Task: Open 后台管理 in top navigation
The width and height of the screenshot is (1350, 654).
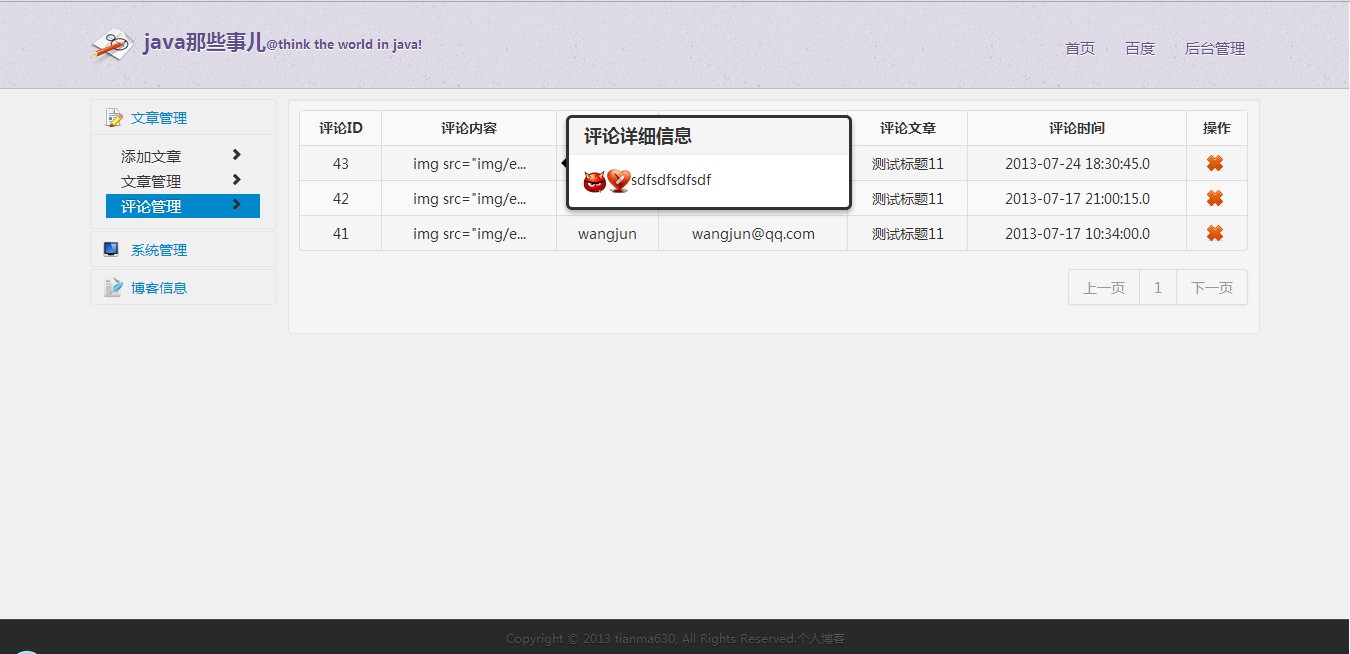Action: pyautogui.click(x=1215, y=48)
